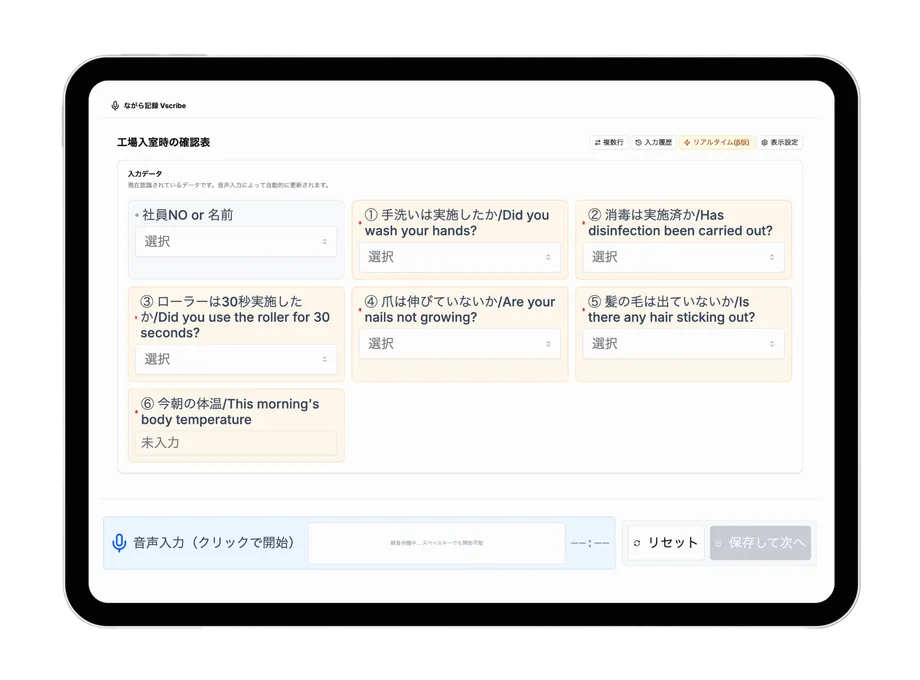Click the clock icon beside 入力履歴
The image size is (920, 680).
click(638, 143)
